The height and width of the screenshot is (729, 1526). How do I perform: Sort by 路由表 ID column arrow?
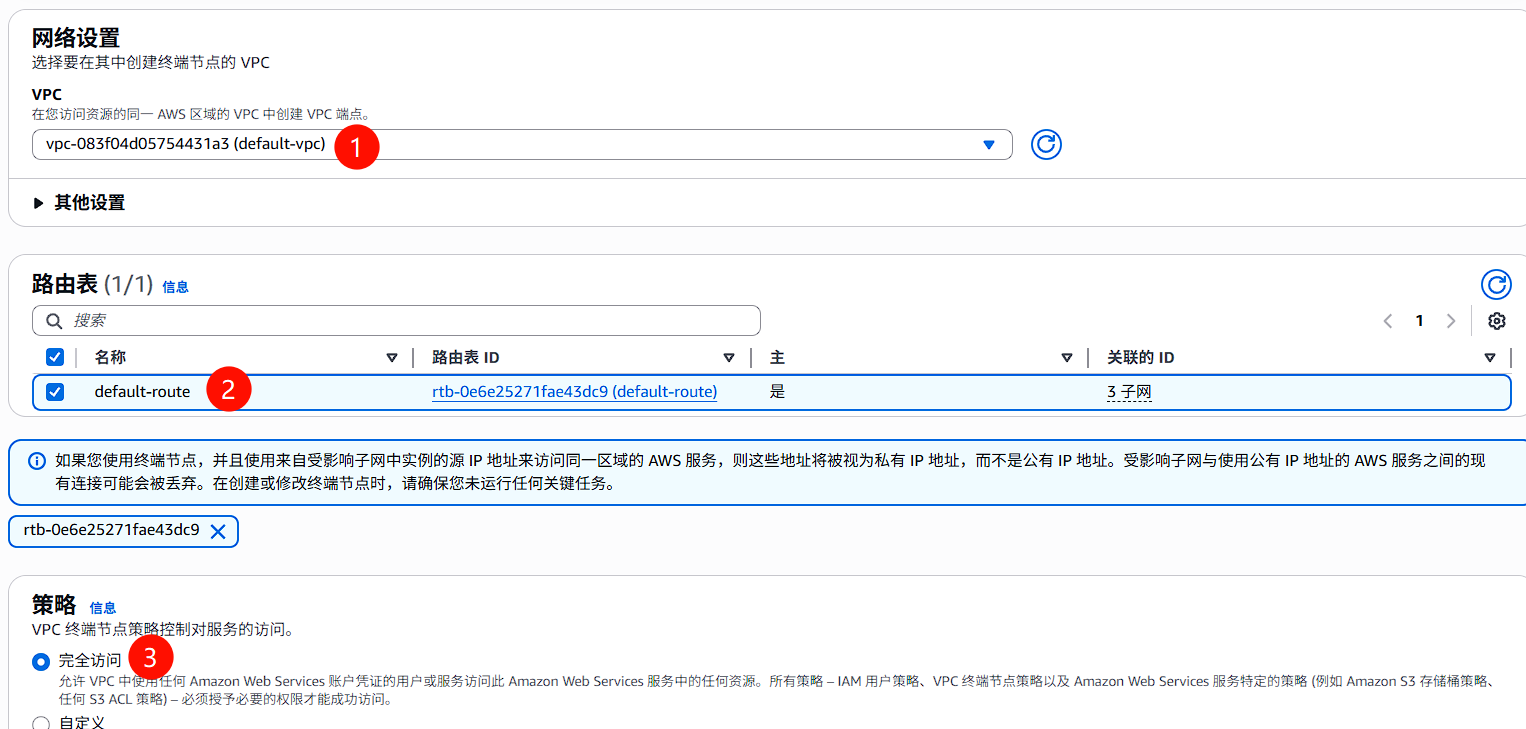(x=729, y=358)
